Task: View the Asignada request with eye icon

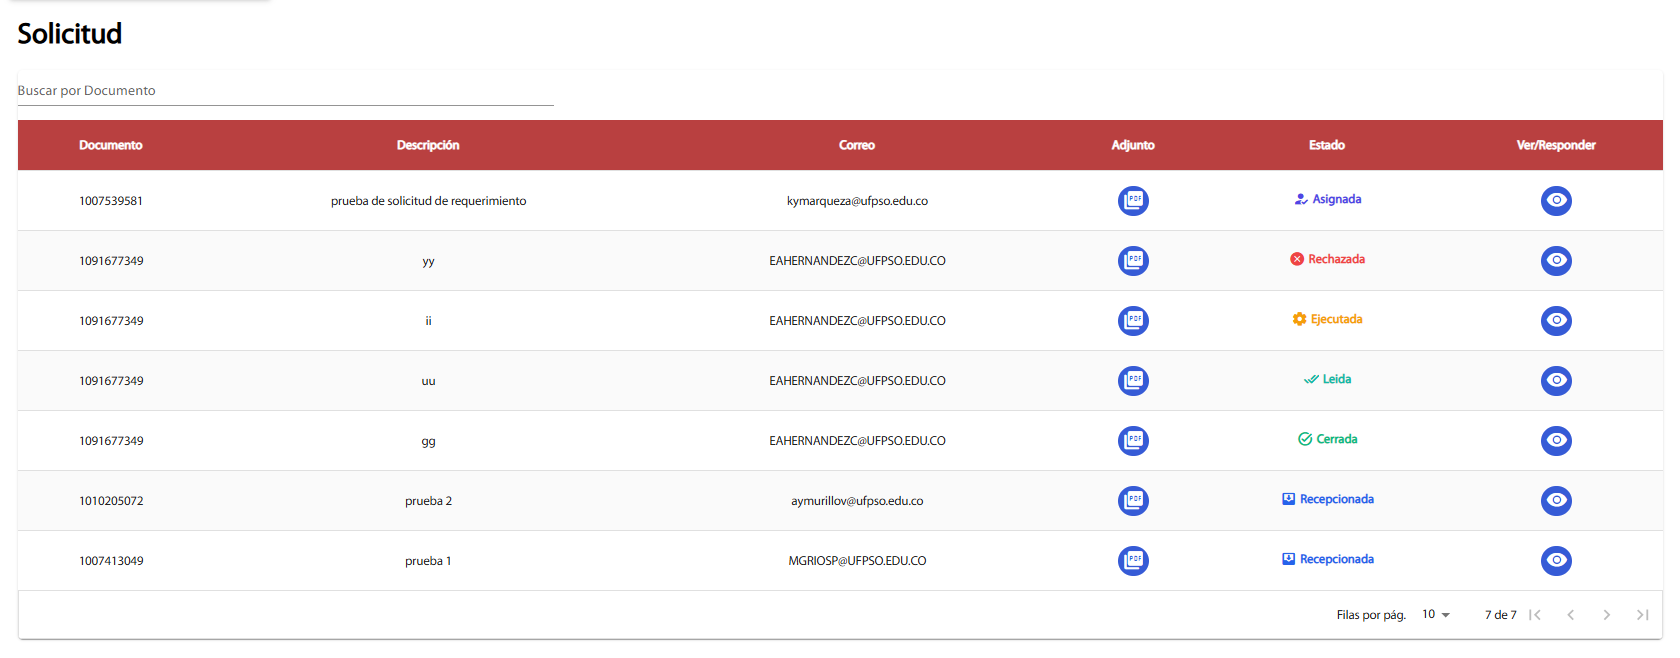Action: coord(1555,201)
